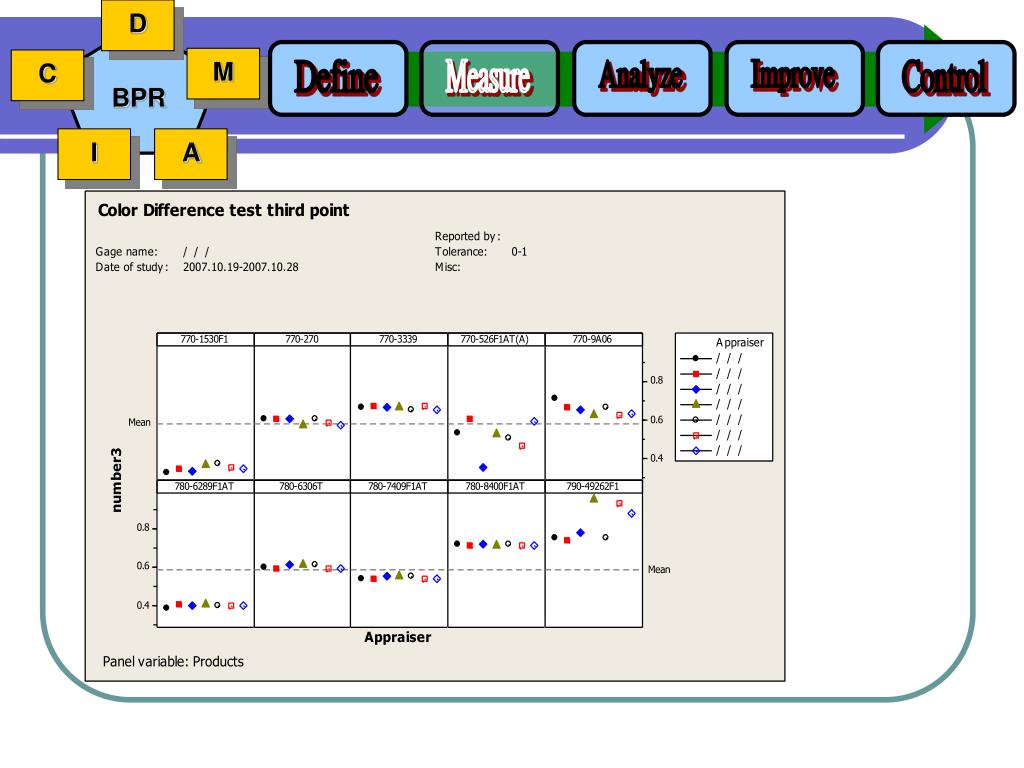Click the open blue diamond in 790-49262F1 panel
Screen dimensions: 1024x768
pyautogui.click(x=632, y=514)
